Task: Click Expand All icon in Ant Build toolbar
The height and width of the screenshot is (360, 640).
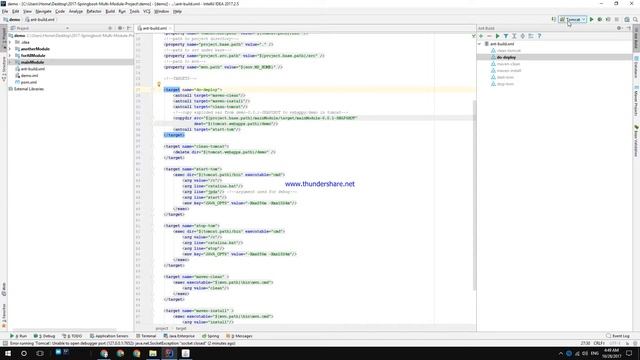Action: [514, 36]
